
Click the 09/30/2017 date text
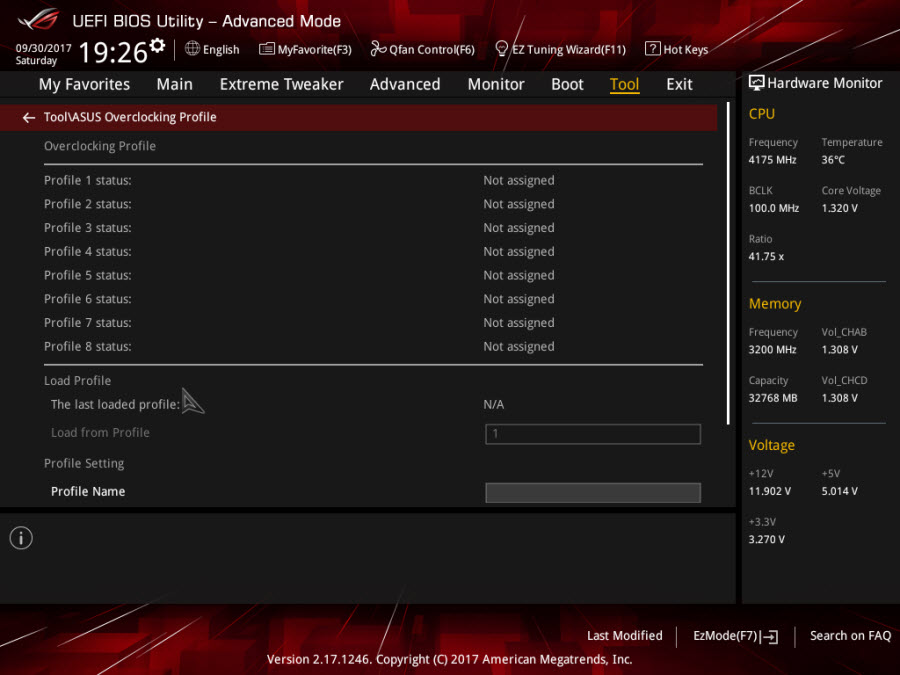(x=44, y=48)
